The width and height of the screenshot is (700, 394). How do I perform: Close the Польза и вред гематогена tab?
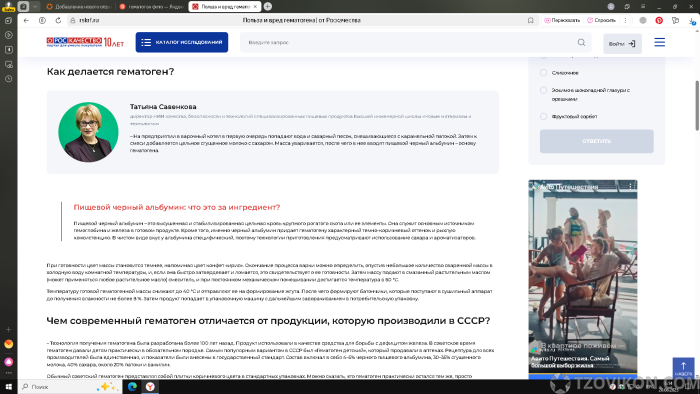[255, 6]
